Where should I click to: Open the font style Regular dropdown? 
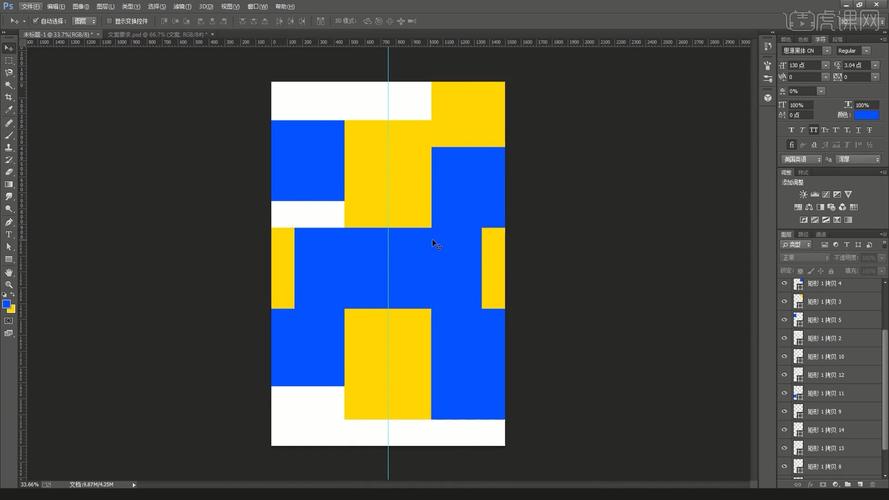click(852, 50)
